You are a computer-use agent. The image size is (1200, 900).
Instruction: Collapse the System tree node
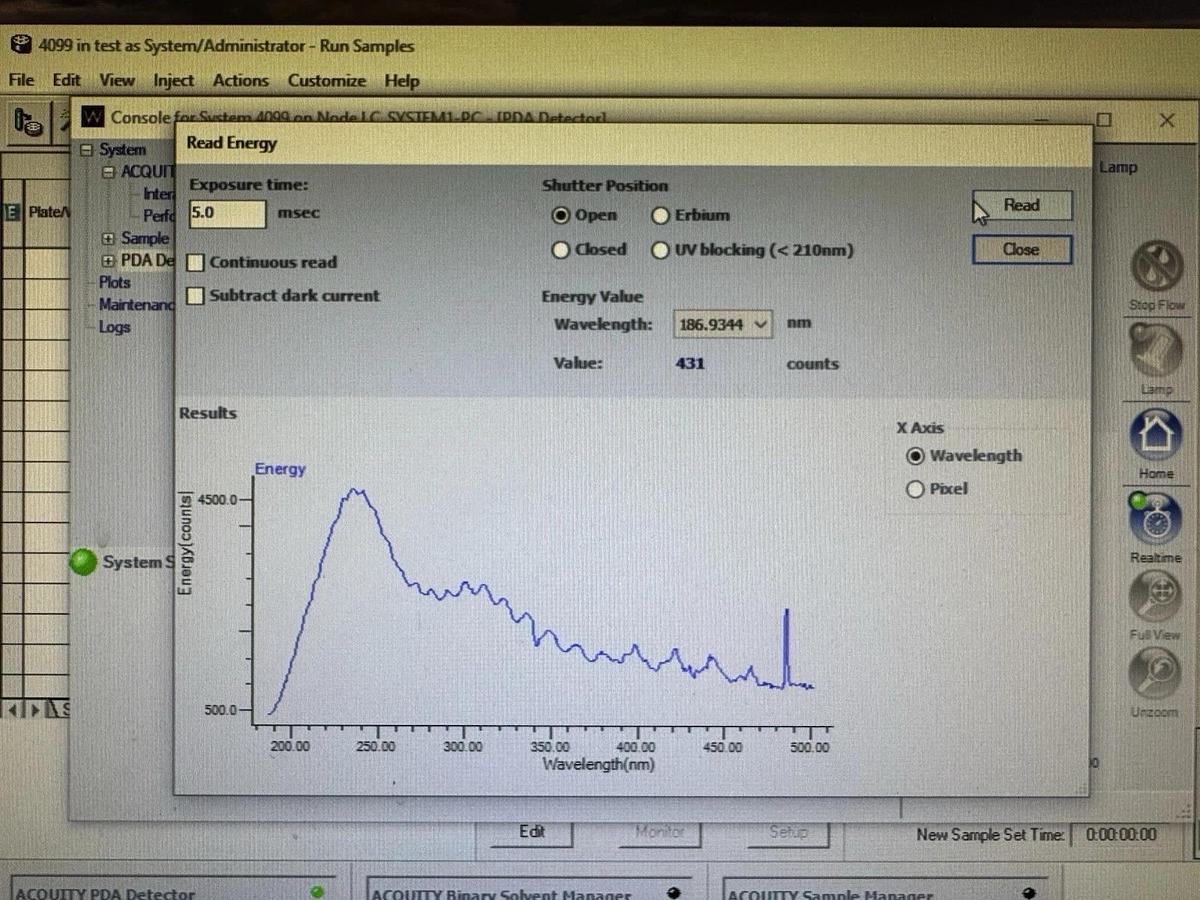86,150
